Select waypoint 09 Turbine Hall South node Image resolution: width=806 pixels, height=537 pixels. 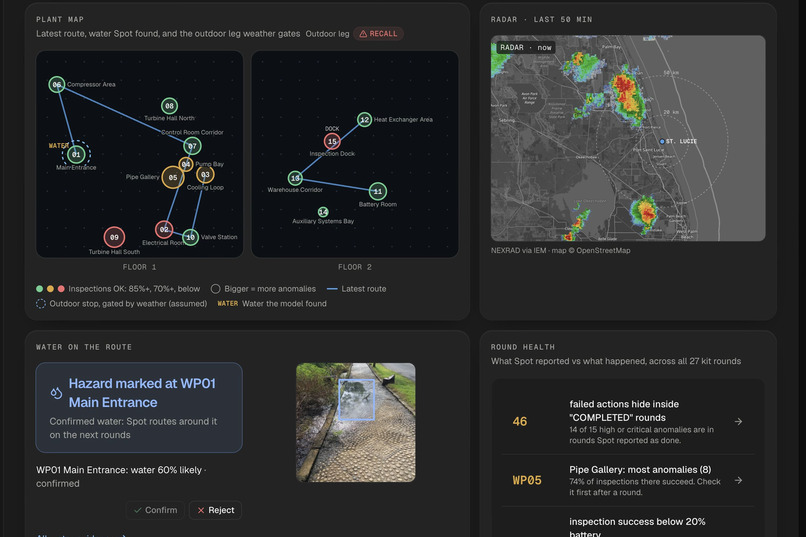pos(114,237)
